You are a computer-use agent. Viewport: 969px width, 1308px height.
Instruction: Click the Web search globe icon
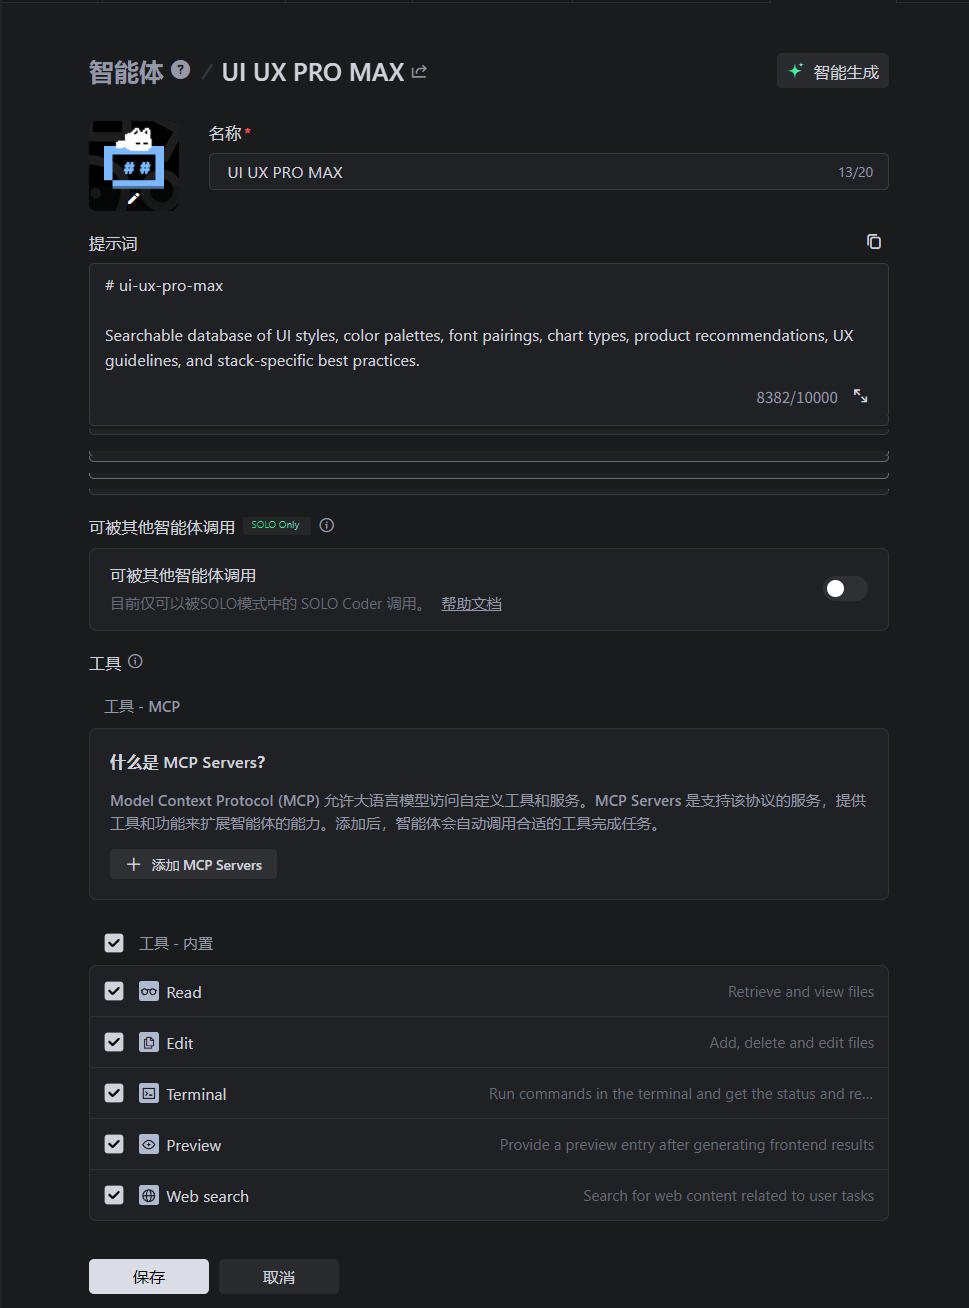[x=149, y=1195]
